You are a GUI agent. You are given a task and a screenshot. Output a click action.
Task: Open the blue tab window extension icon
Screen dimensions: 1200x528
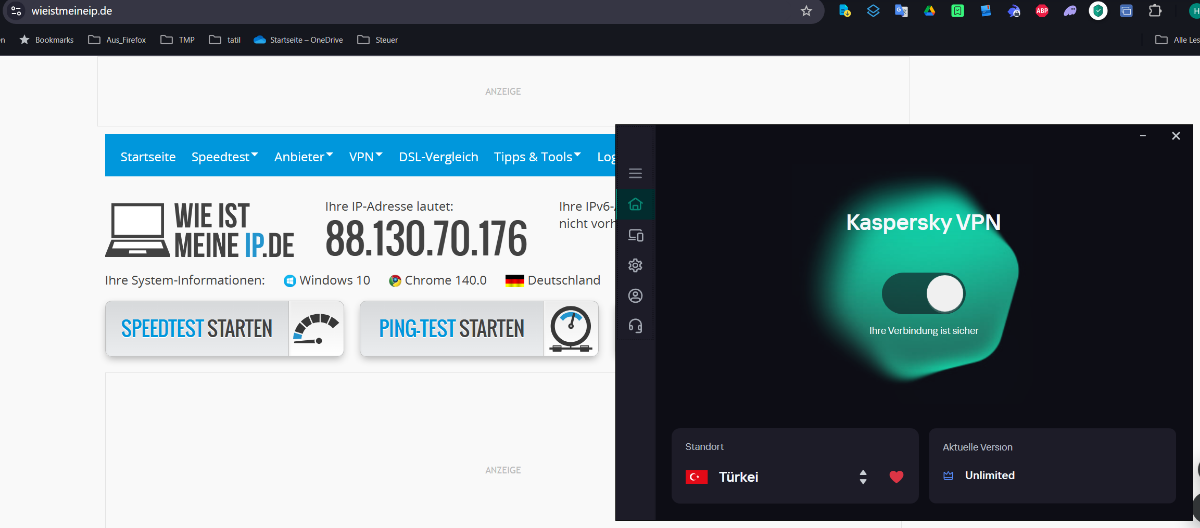coord(1126,11)
